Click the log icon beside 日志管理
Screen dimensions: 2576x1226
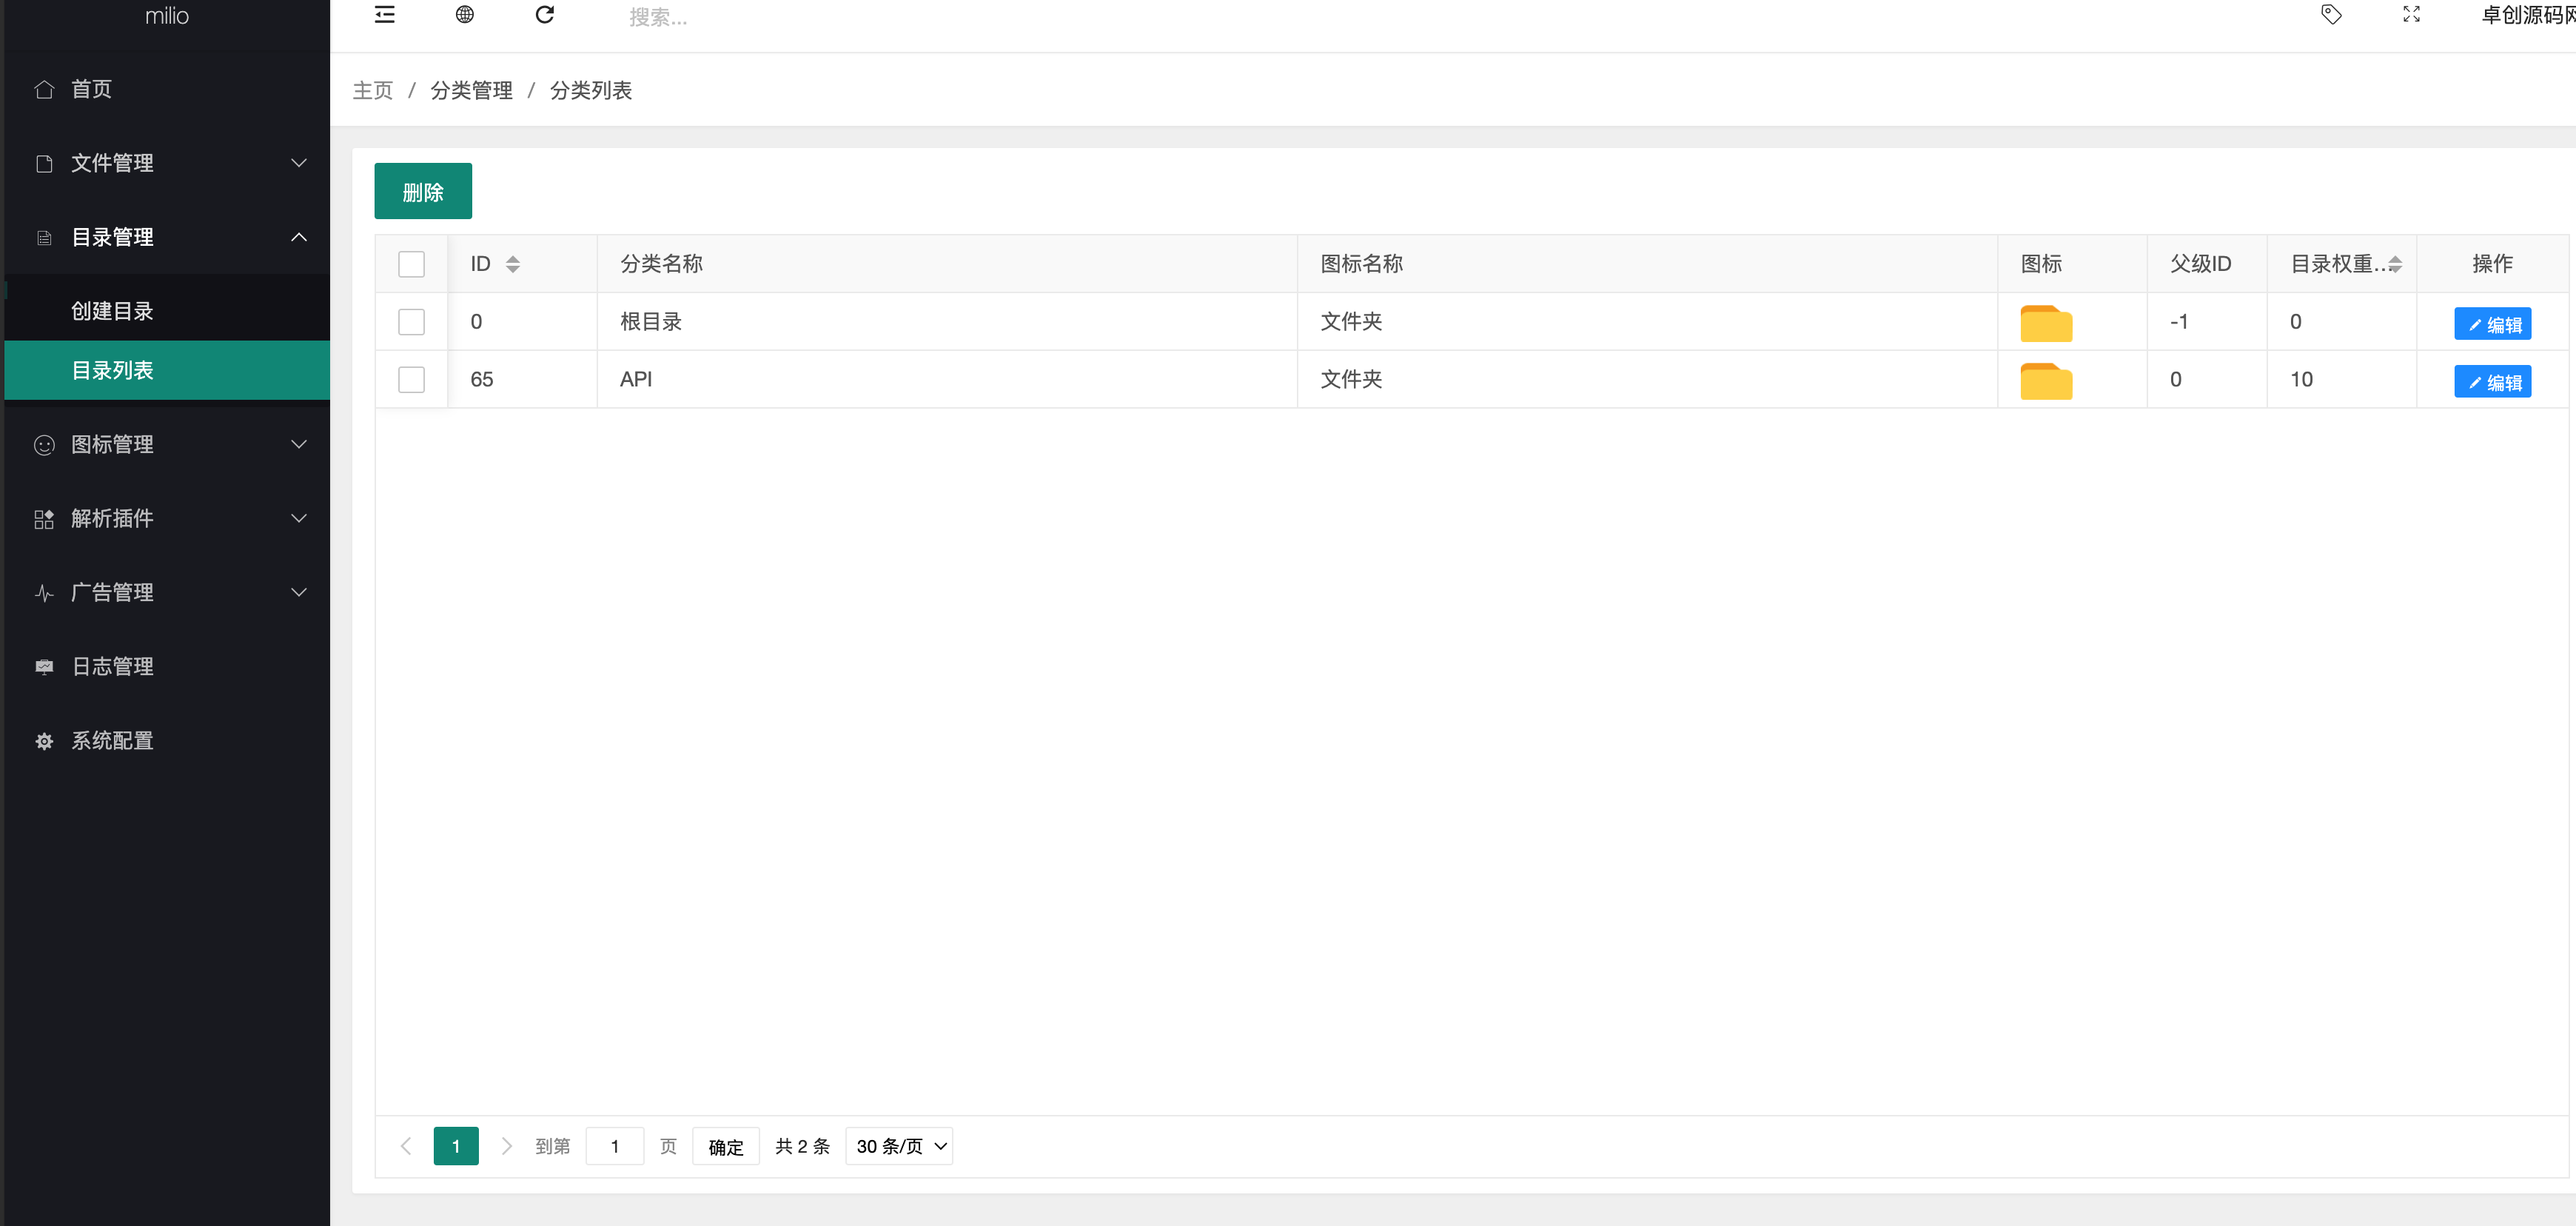click(44, 667)
